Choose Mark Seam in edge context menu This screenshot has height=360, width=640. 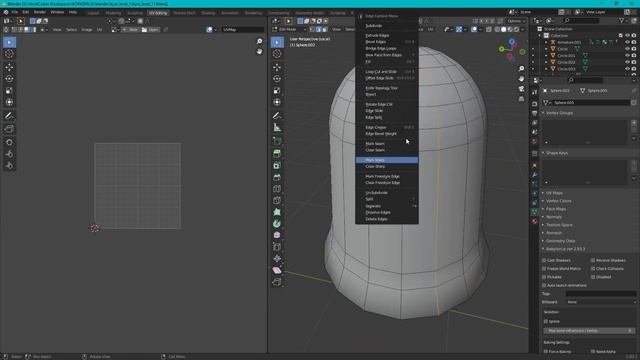pos(387,144)
